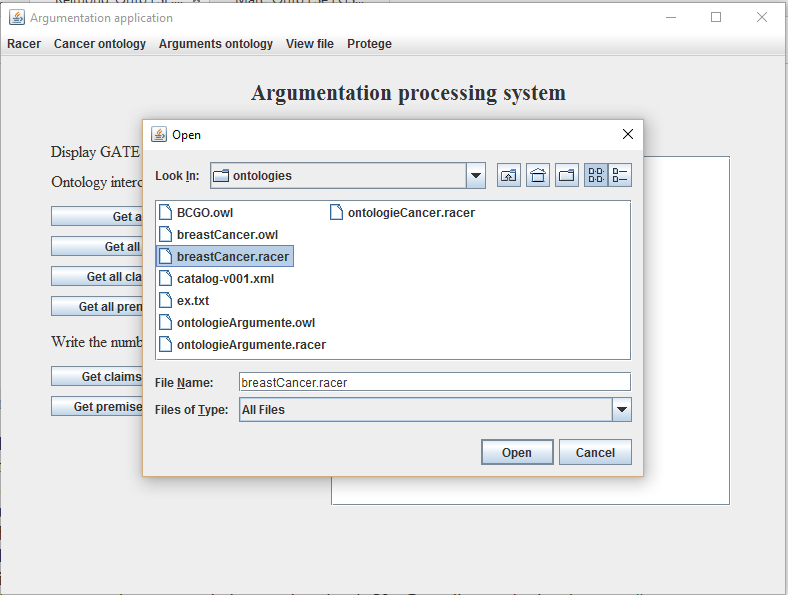Image resolution: width=788 pixels, height=595 pixels.
Task: Expand the Look In dropdown arrow
Action: (475, 175)
